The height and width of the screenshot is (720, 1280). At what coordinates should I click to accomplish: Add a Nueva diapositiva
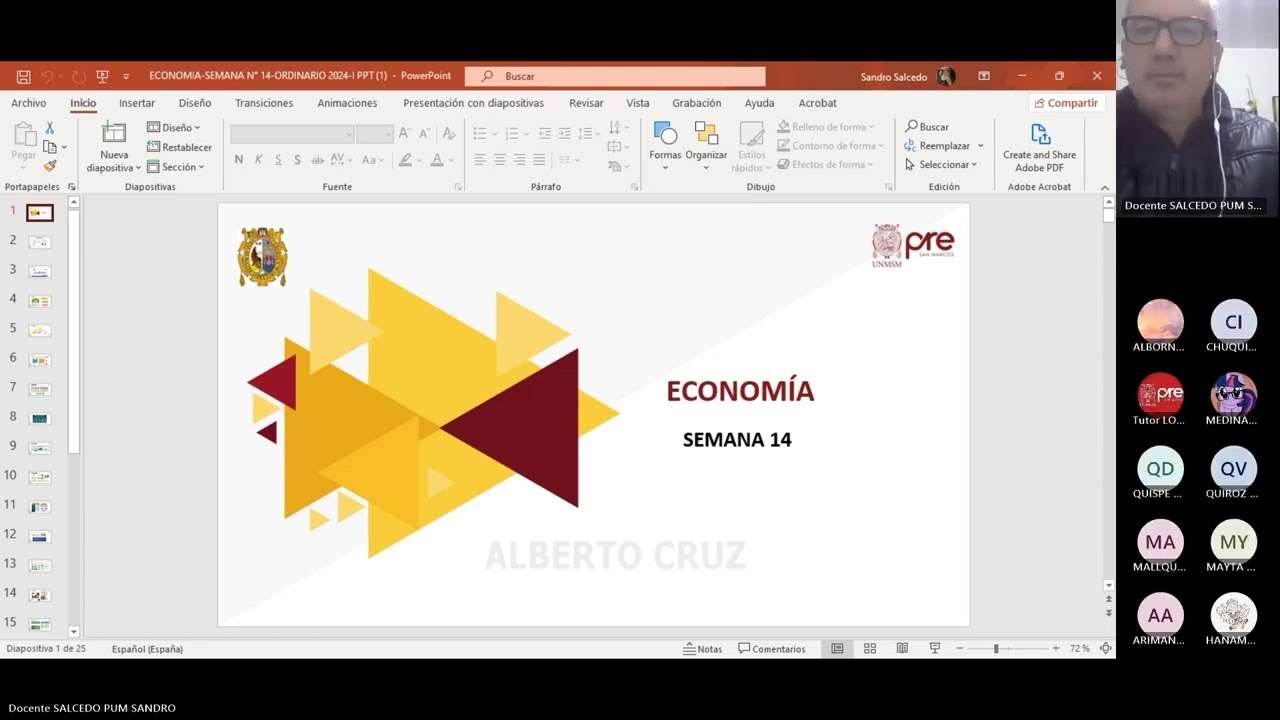tap(114, 148)
